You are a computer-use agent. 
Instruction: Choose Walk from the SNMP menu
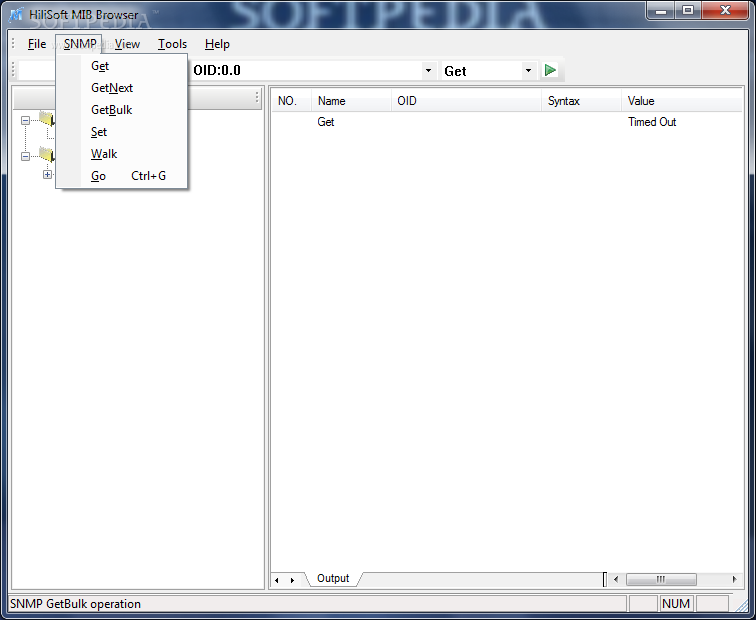click(x=122, y=154)
